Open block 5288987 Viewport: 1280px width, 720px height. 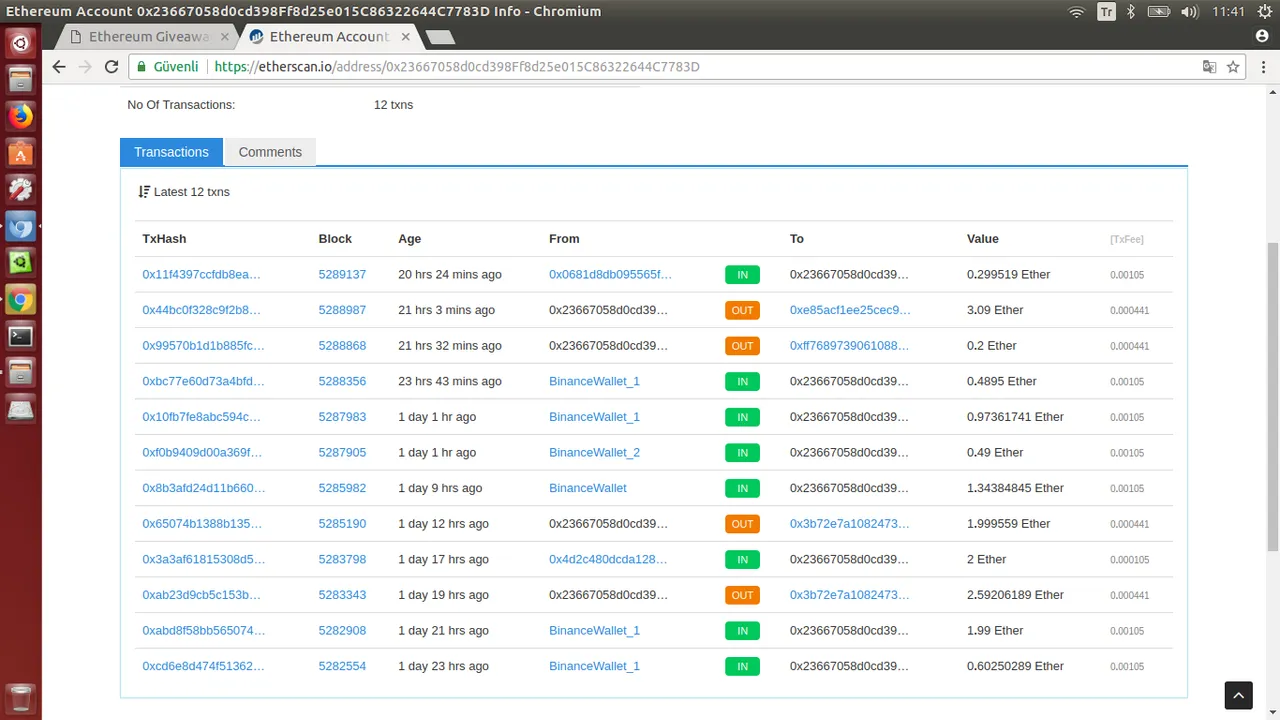point(342,310)
